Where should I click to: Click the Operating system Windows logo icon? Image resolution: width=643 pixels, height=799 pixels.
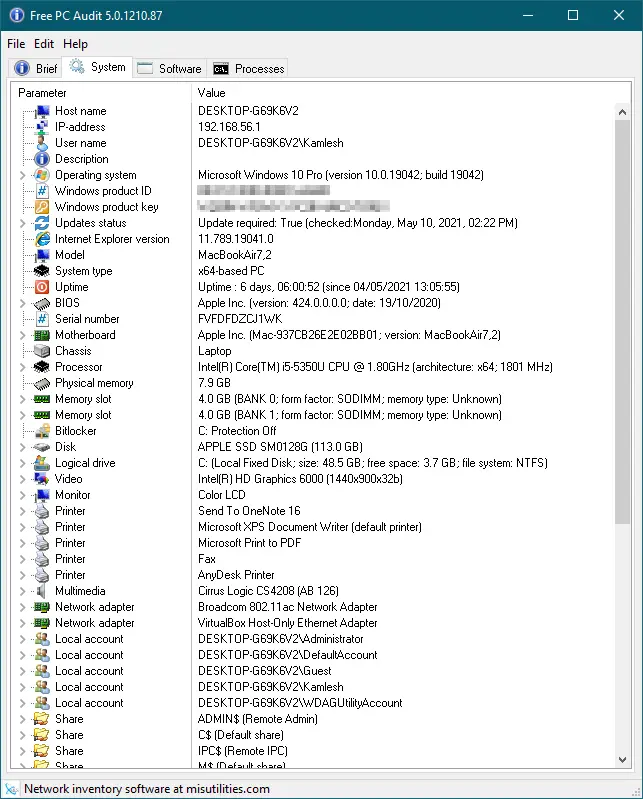(x=42, y=175)
